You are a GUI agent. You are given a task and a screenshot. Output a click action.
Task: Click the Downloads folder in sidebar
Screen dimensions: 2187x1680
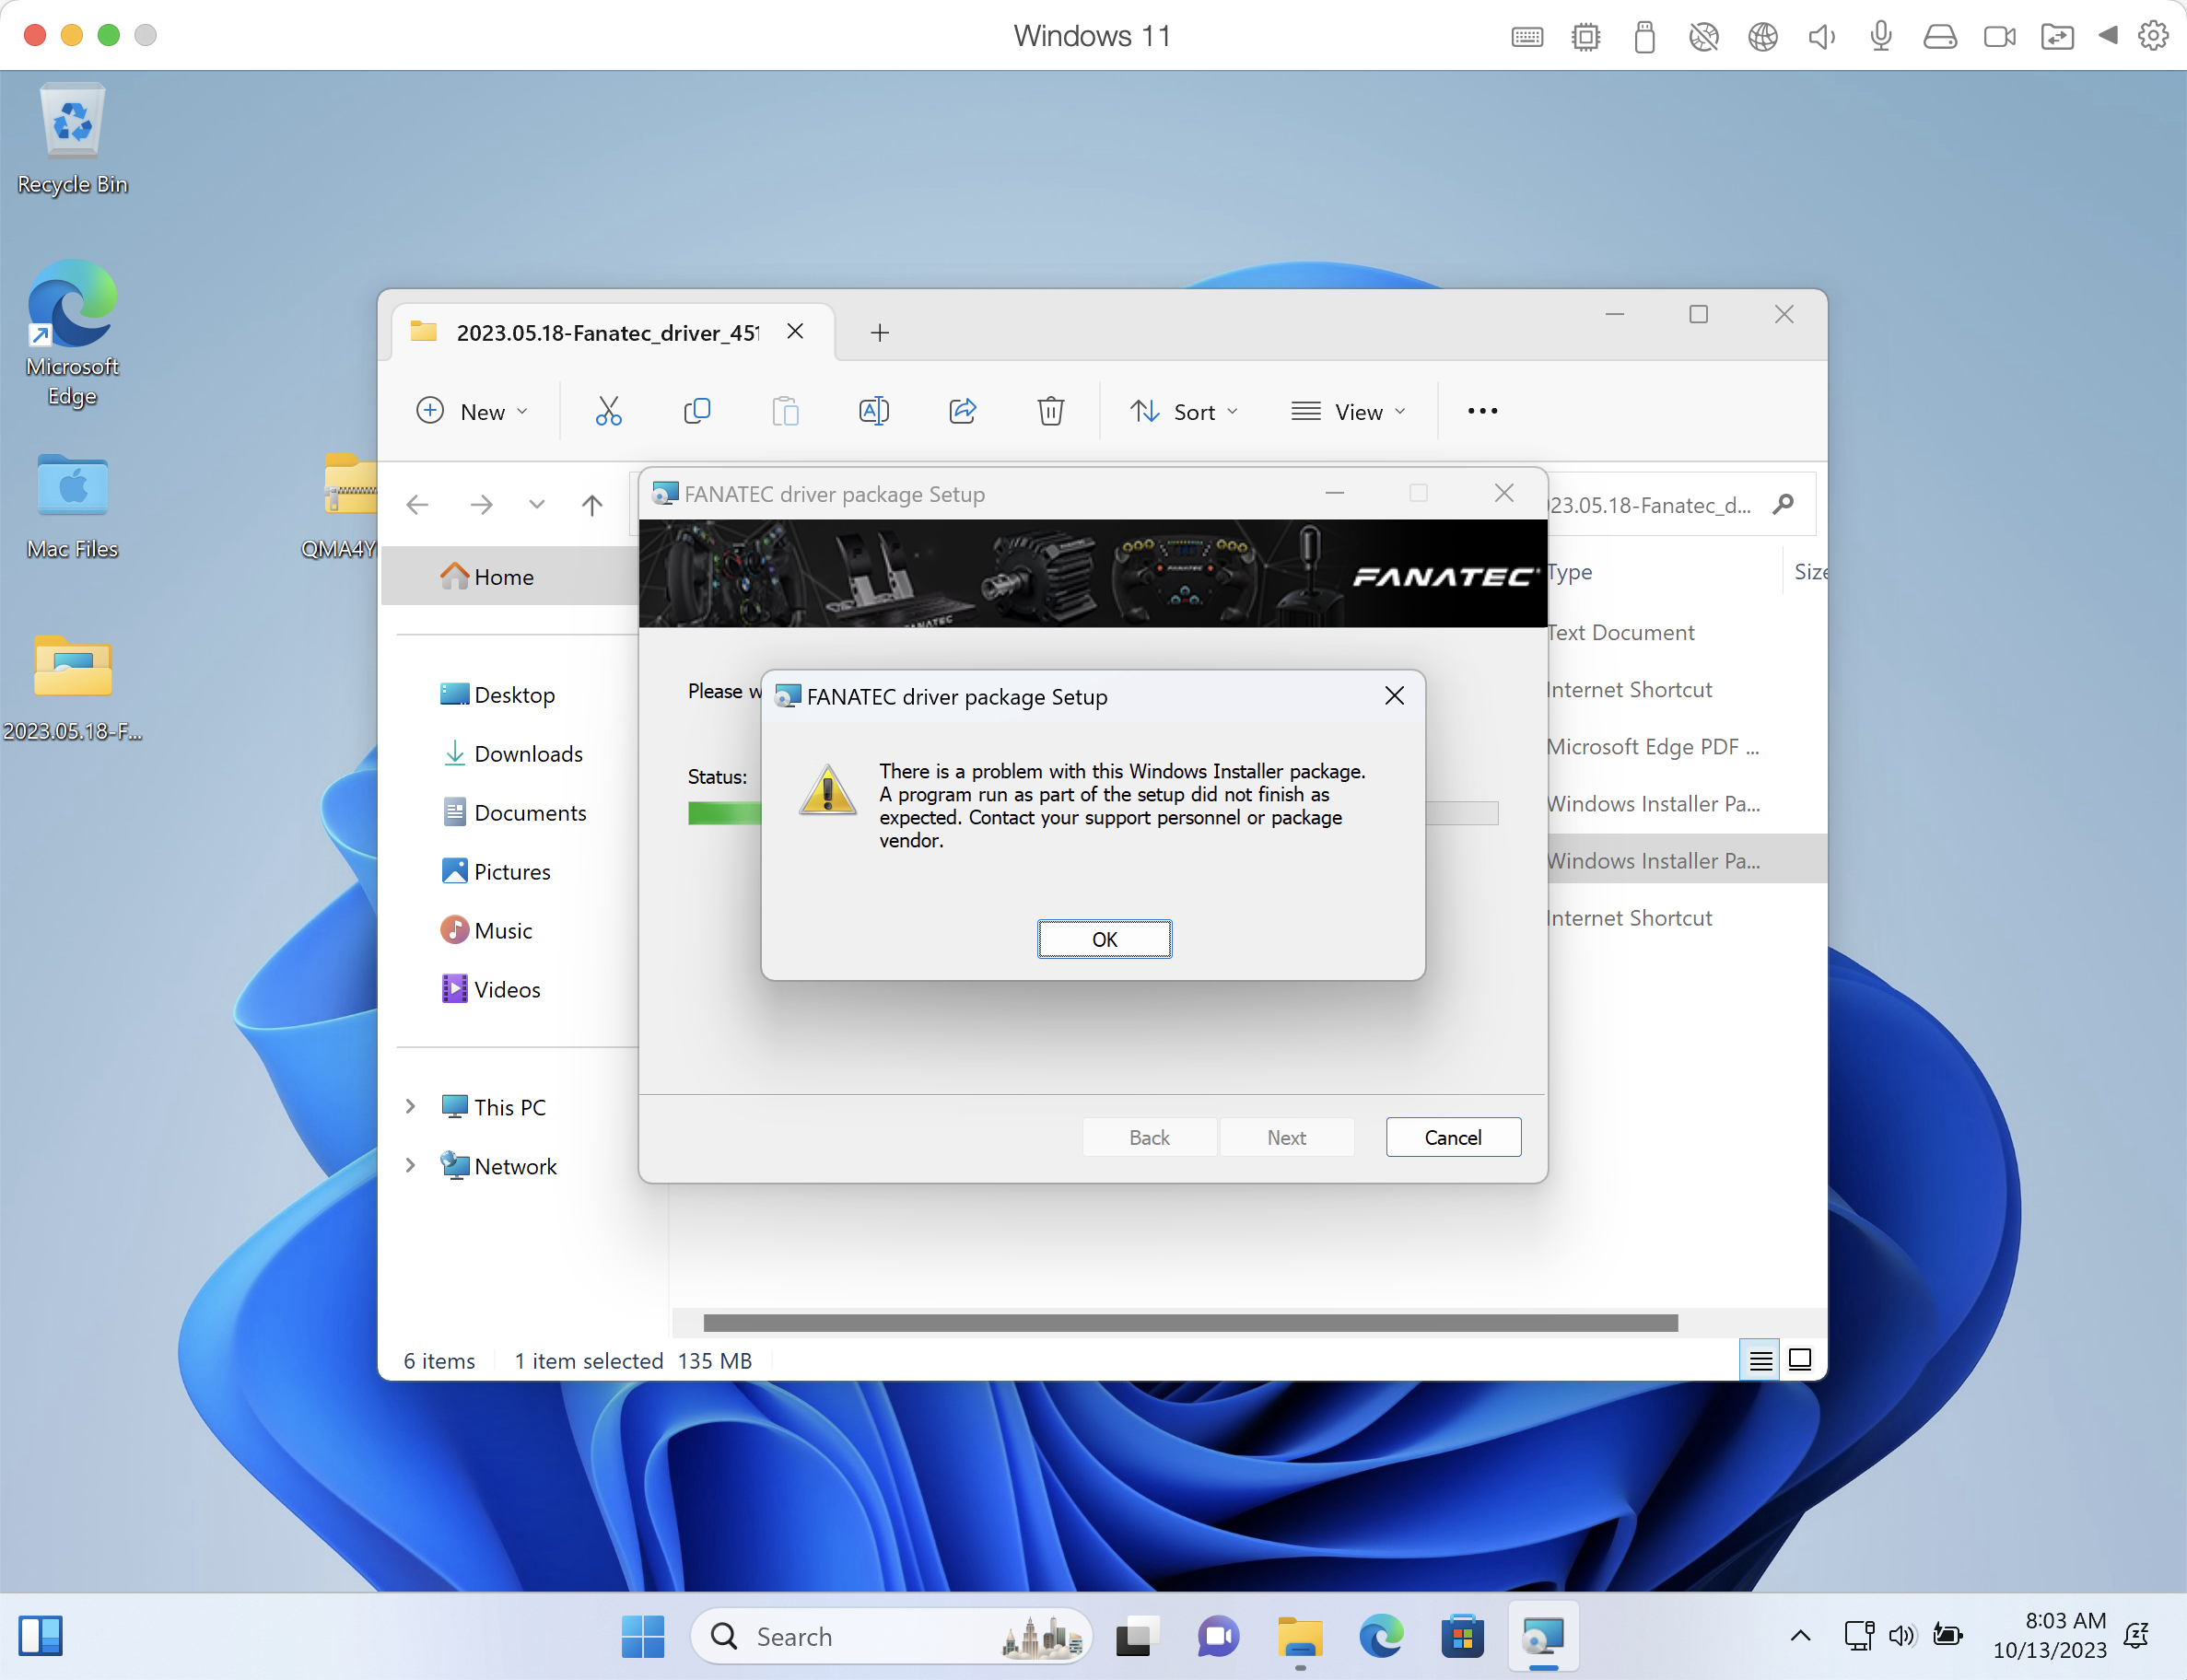pos(530,752)
